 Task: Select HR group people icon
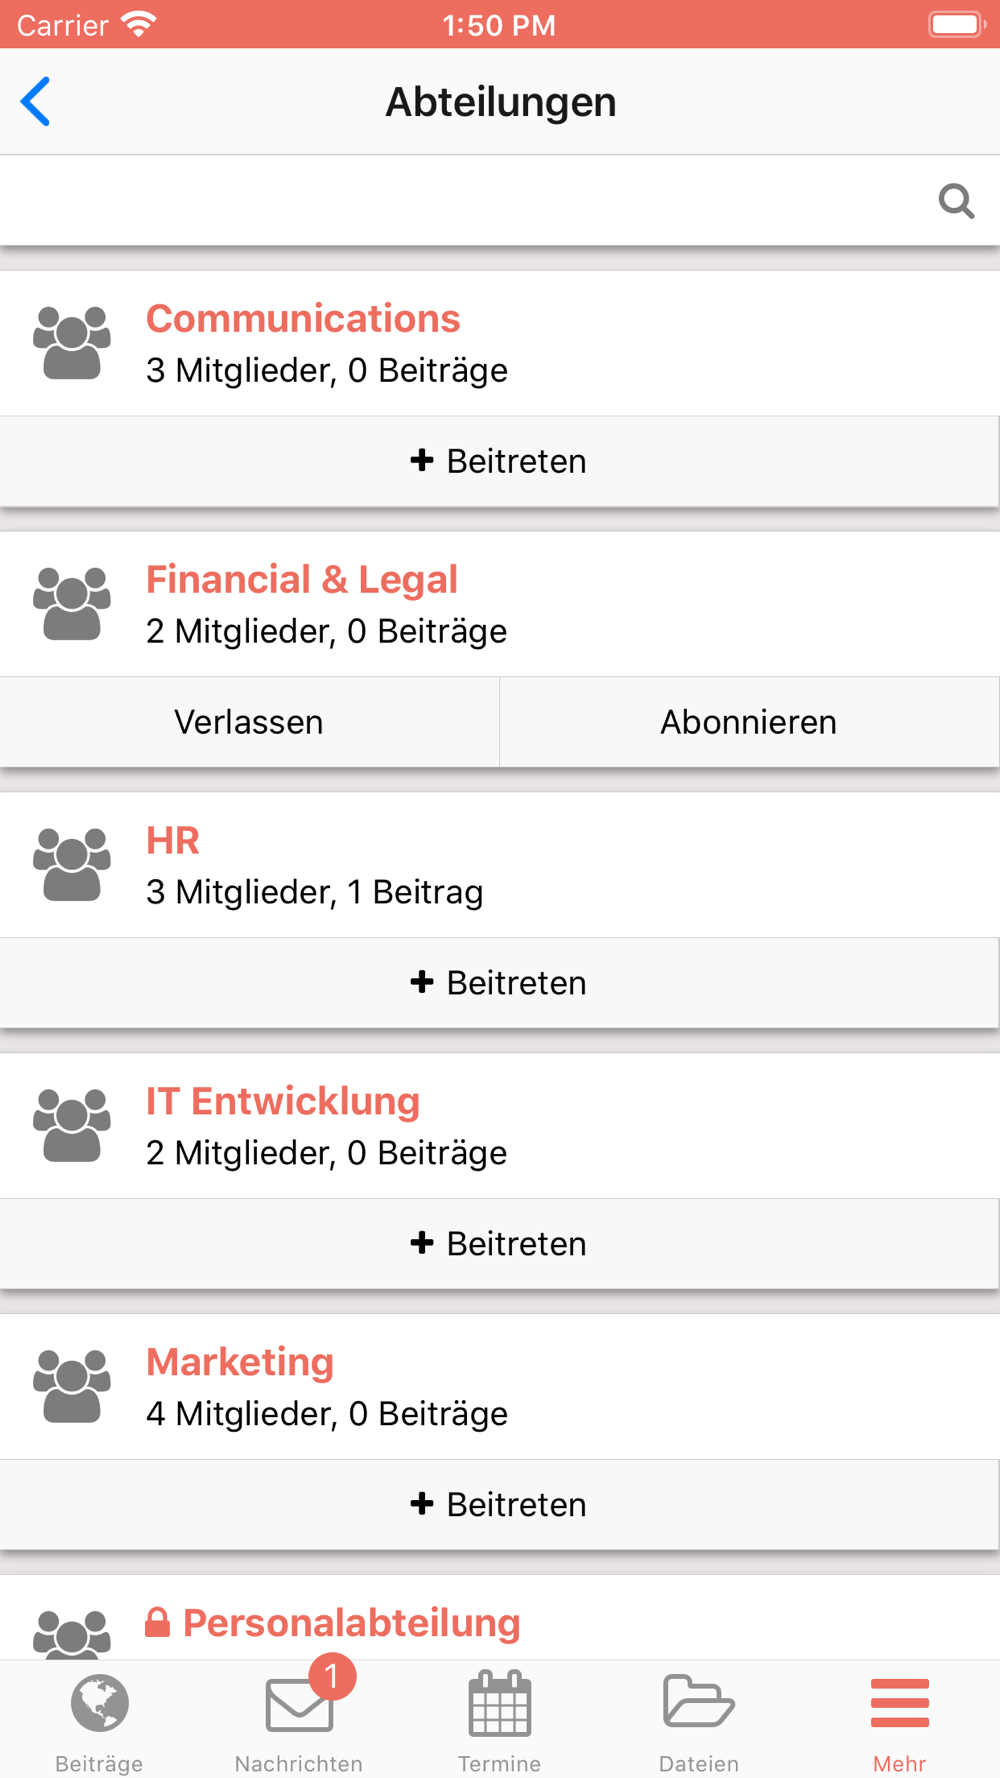pos(72,865)
